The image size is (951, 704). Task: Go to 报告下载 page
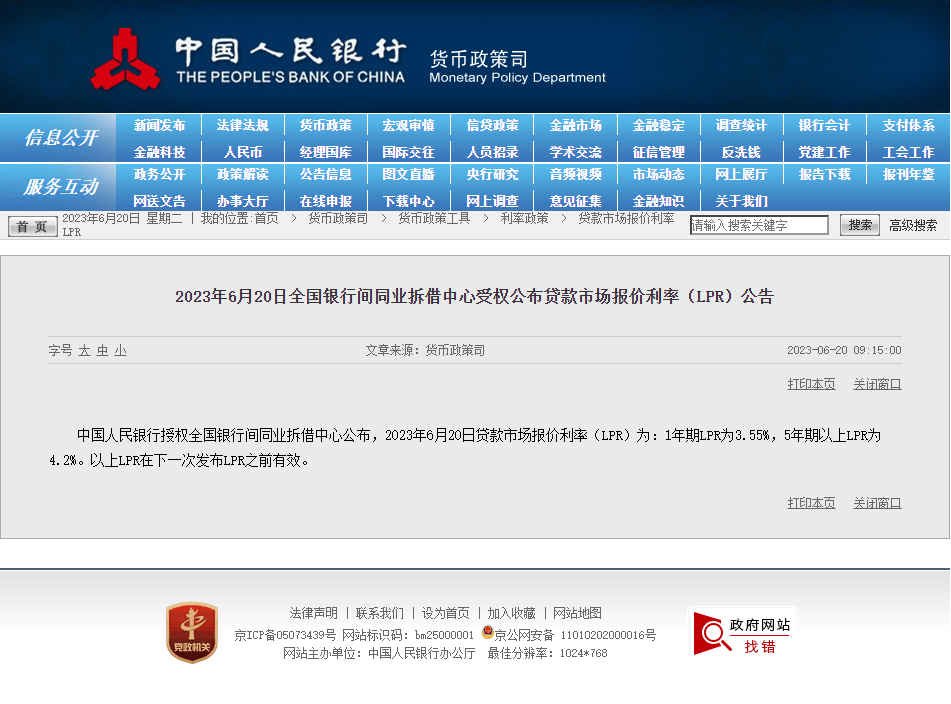pyautogui.click(x=824, y=175)
